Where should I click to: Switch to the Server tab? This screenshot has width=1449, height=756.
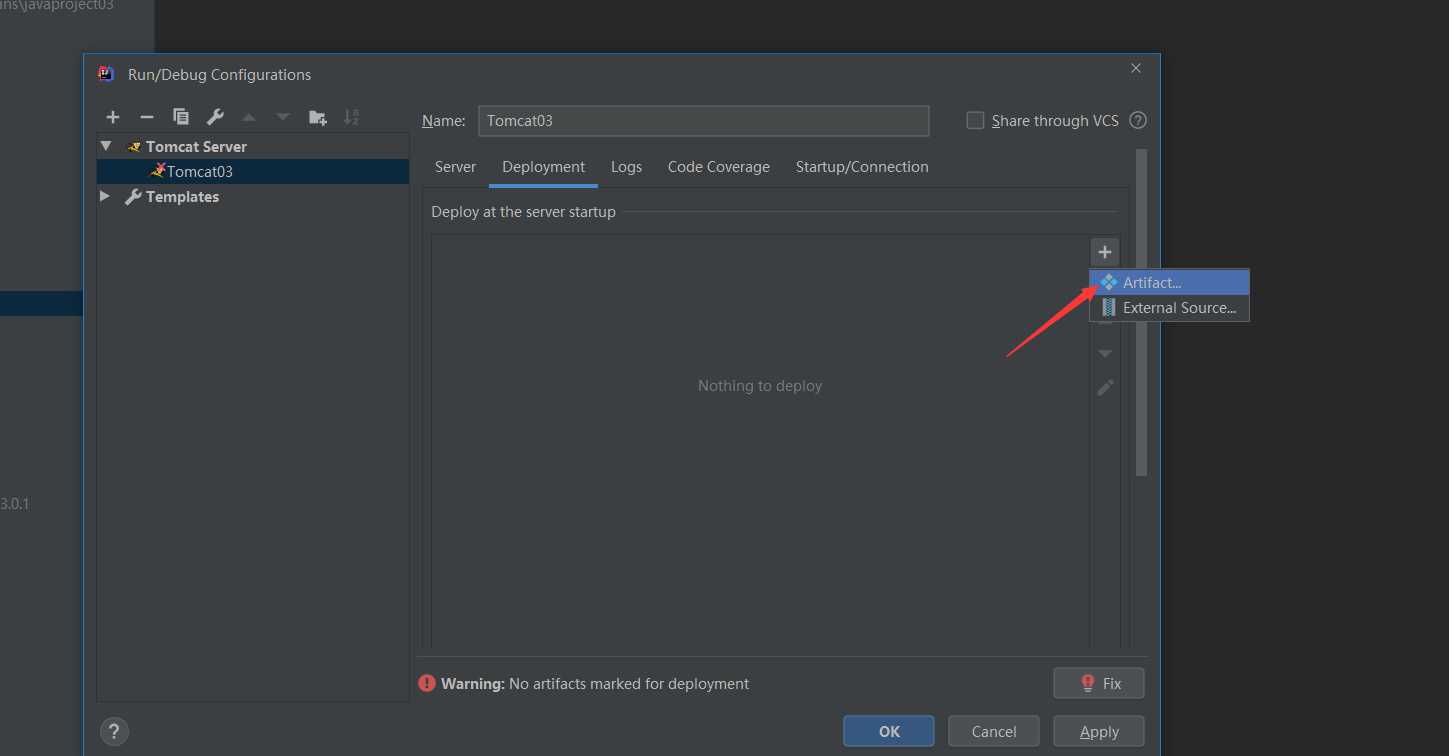coord(455,167)
